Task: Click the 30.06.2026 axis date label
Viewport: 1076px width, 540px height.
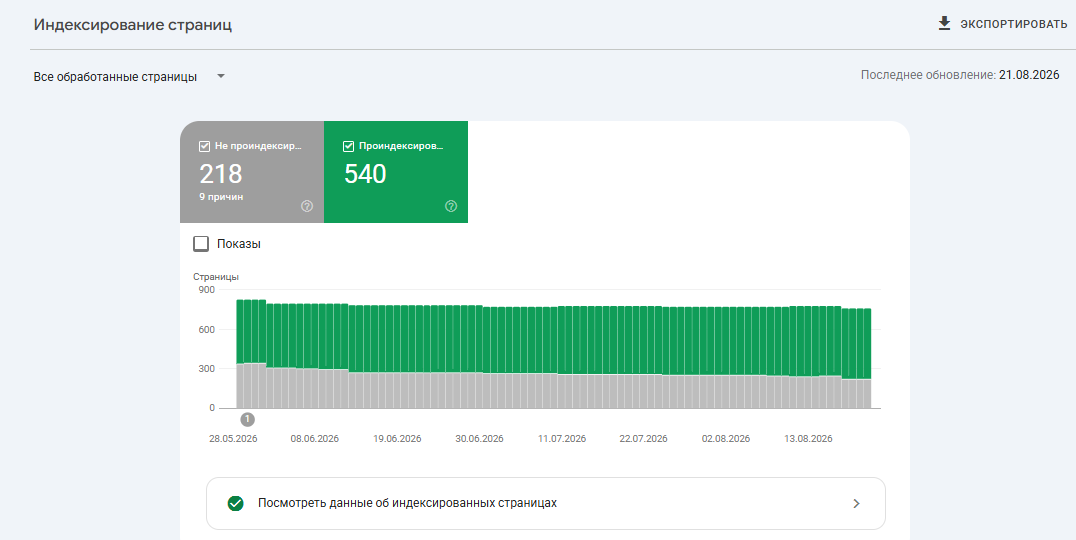Action: [x=480, y=439]
